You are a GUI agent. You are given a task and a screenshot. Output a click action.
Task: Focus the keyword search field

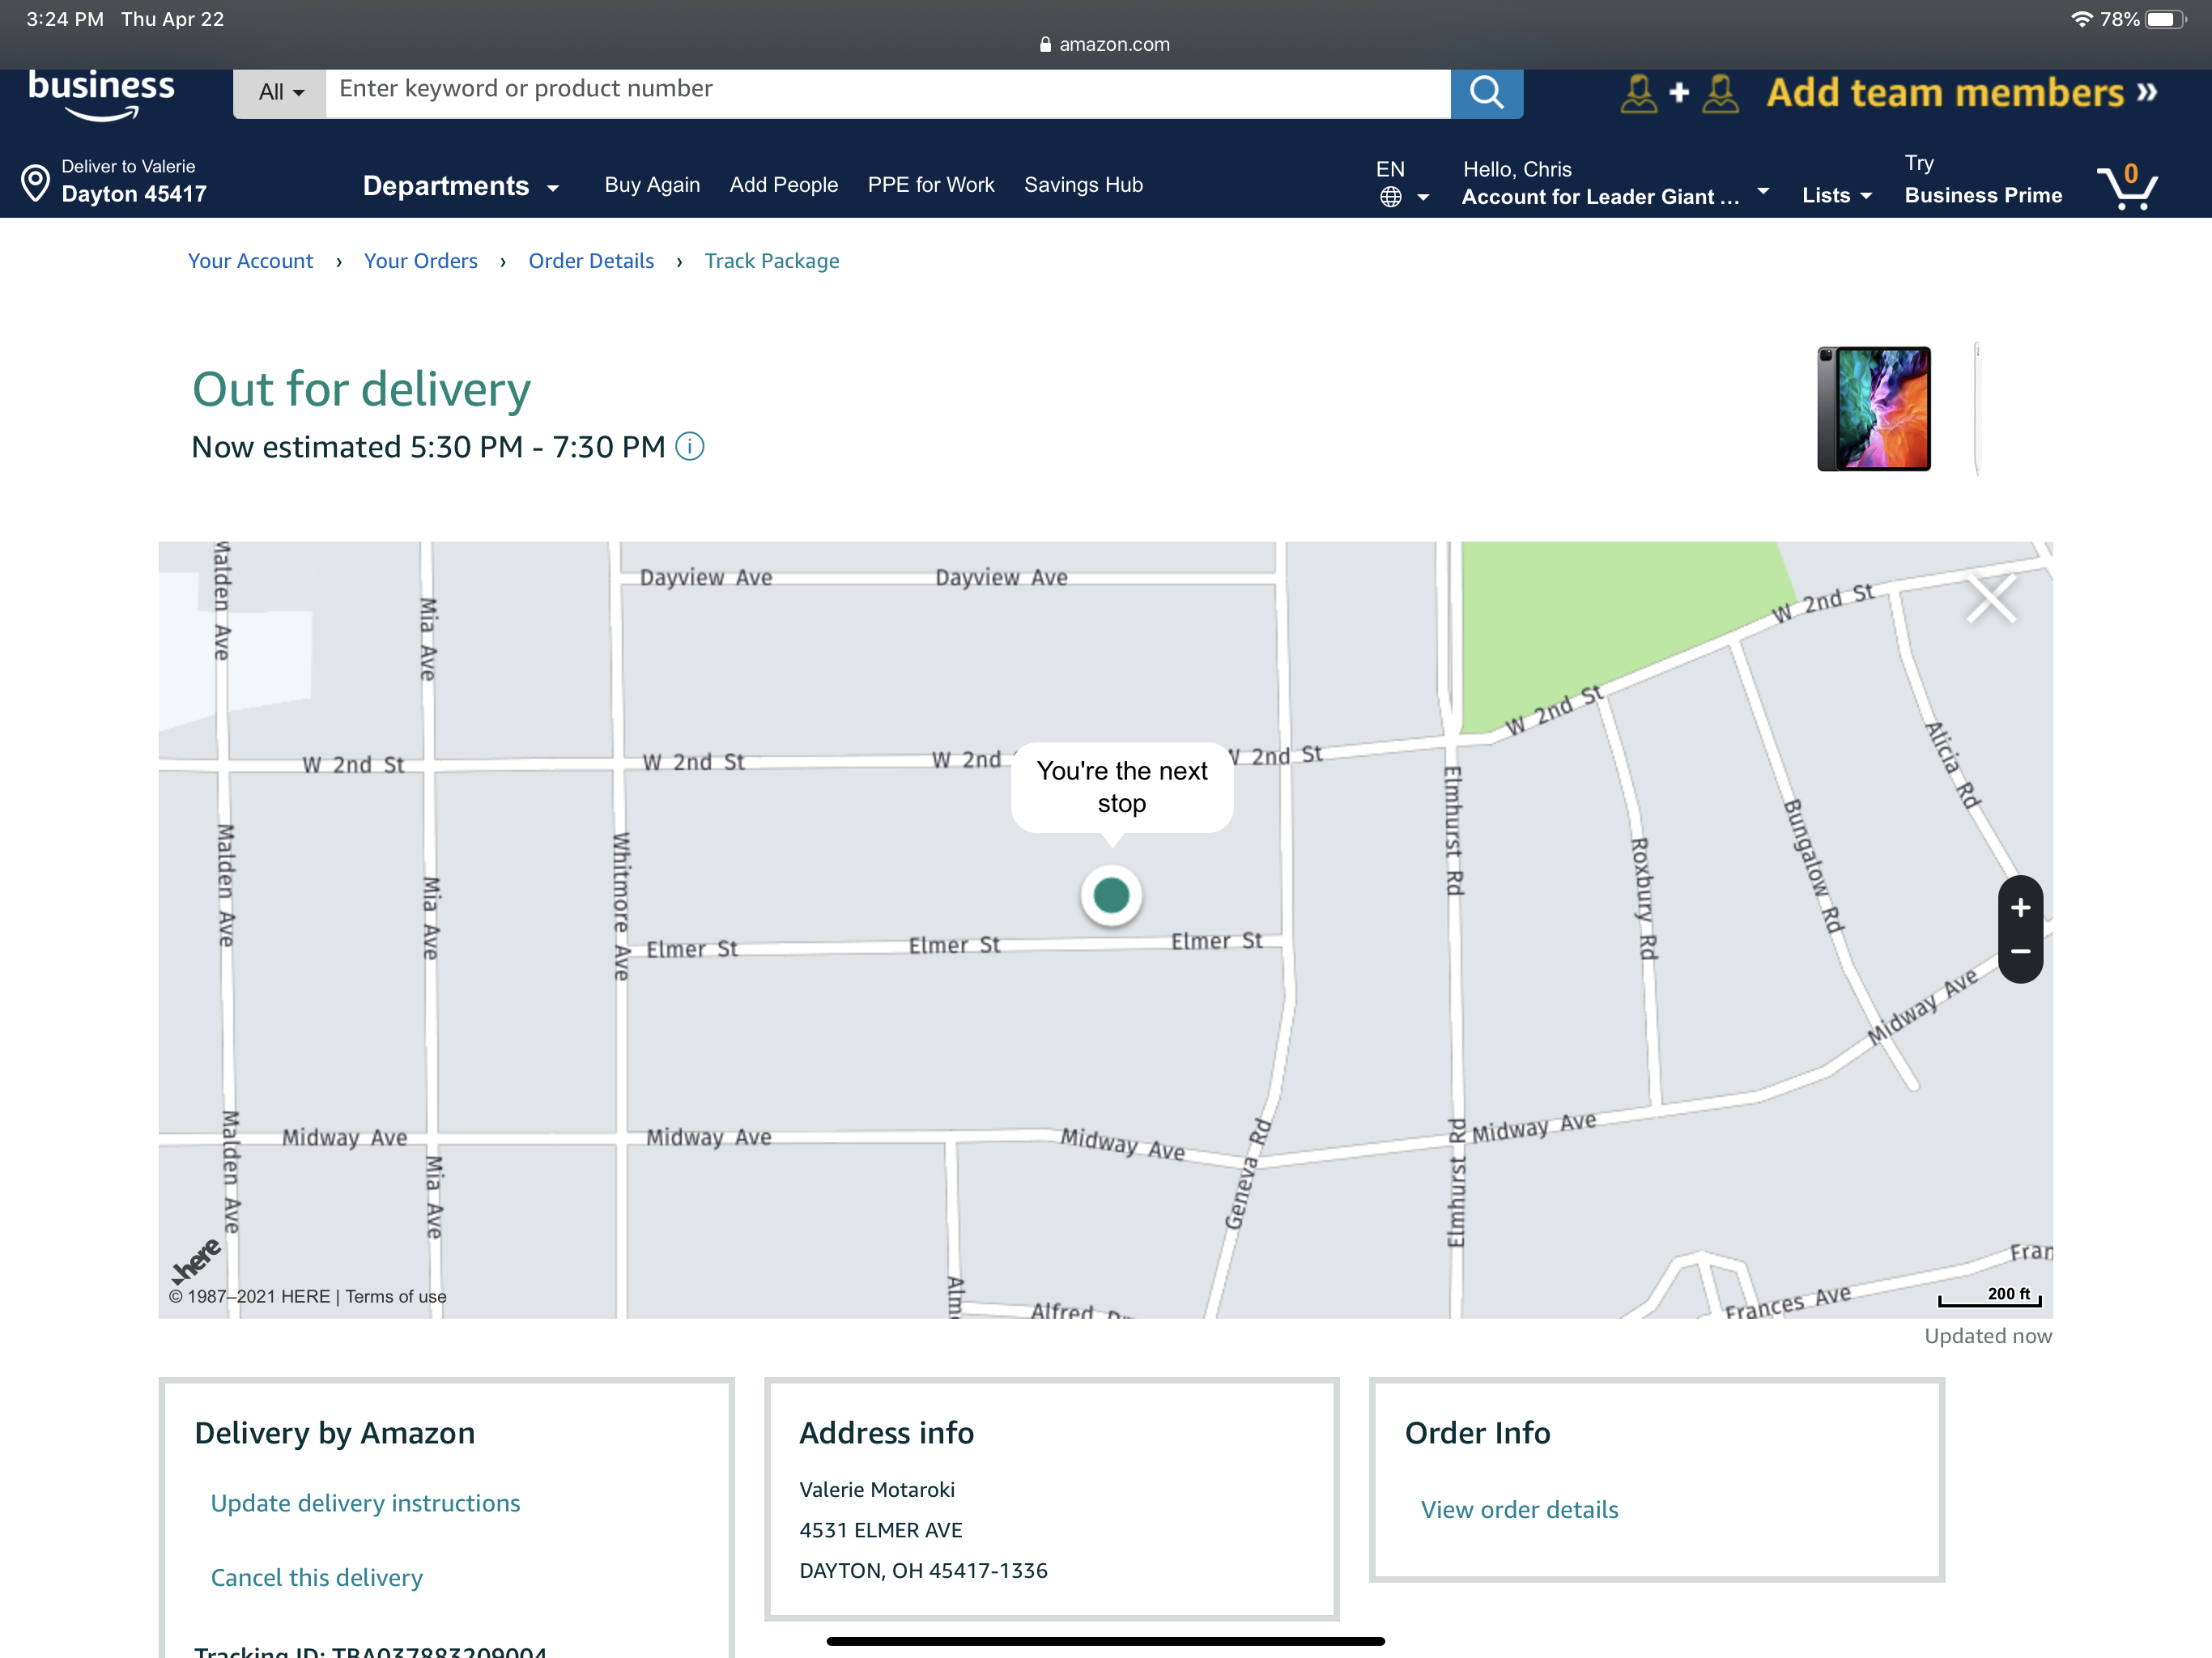click(x=887, y=93)
